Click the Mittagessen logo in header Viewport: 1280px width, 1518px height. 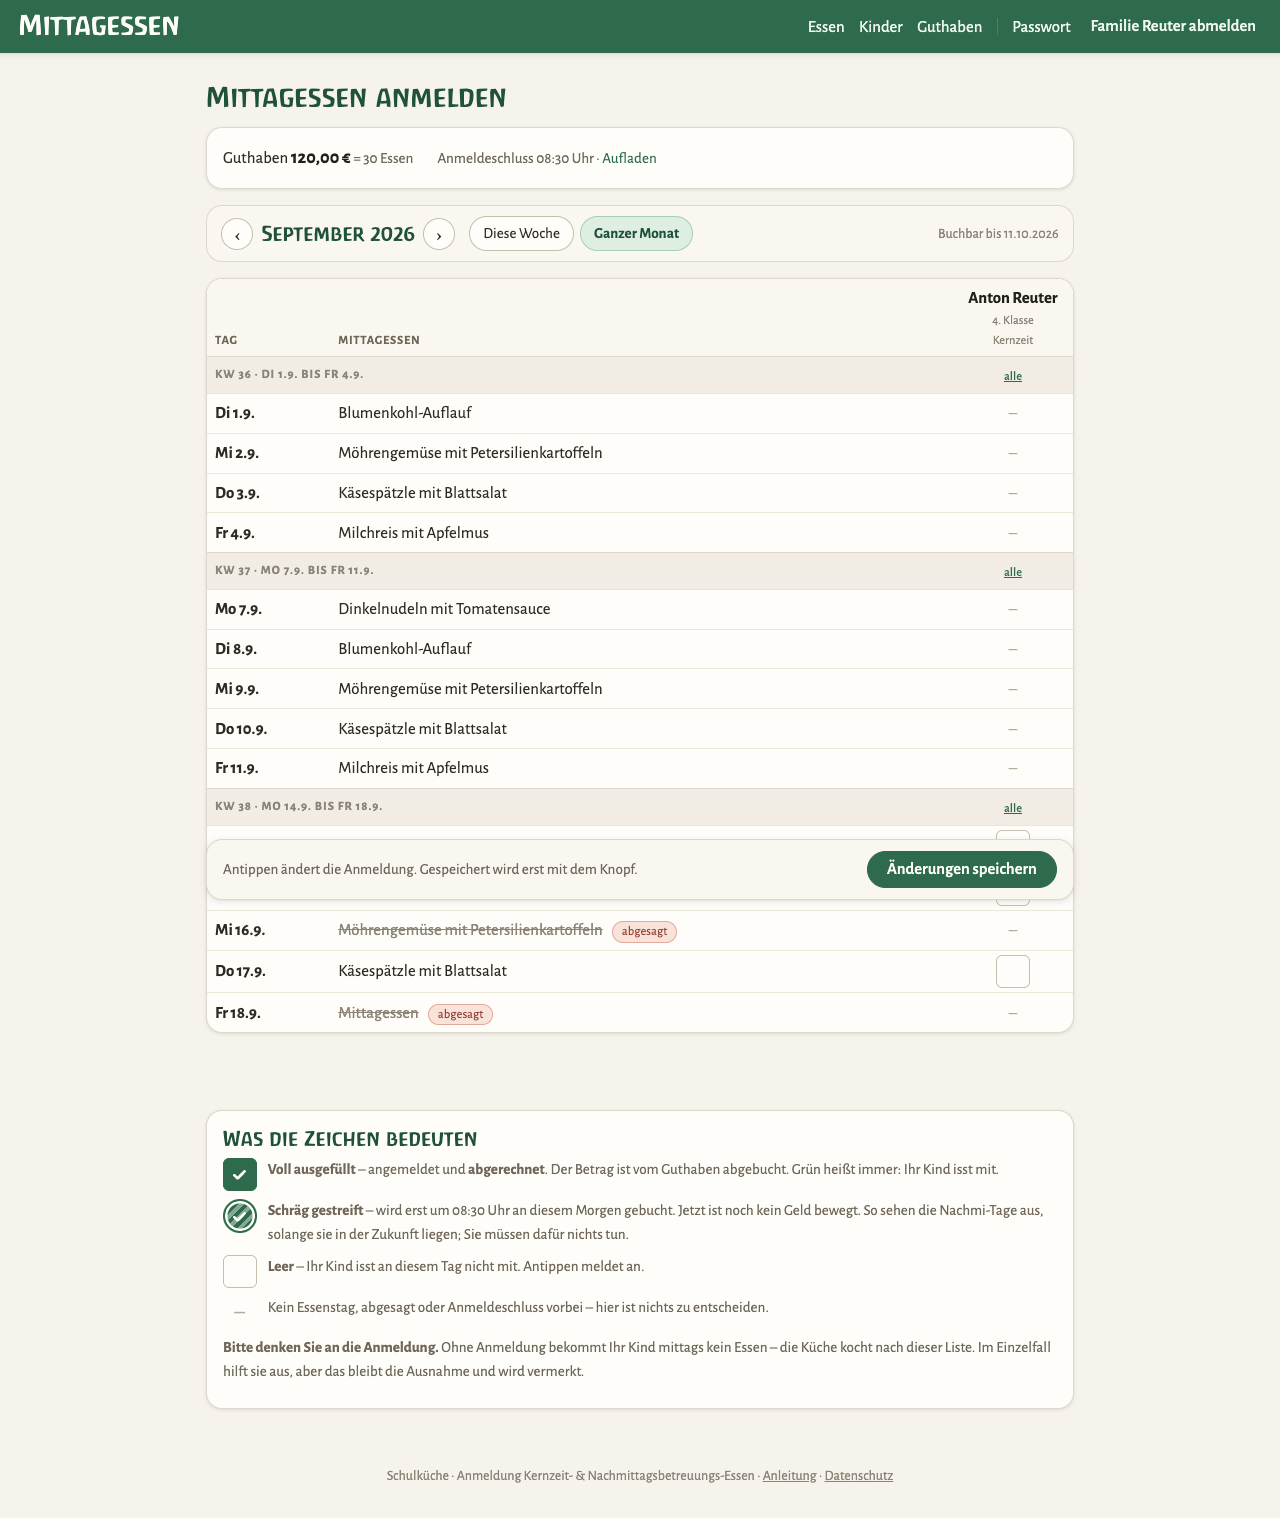pyautogui.click(x=99, y=26)
